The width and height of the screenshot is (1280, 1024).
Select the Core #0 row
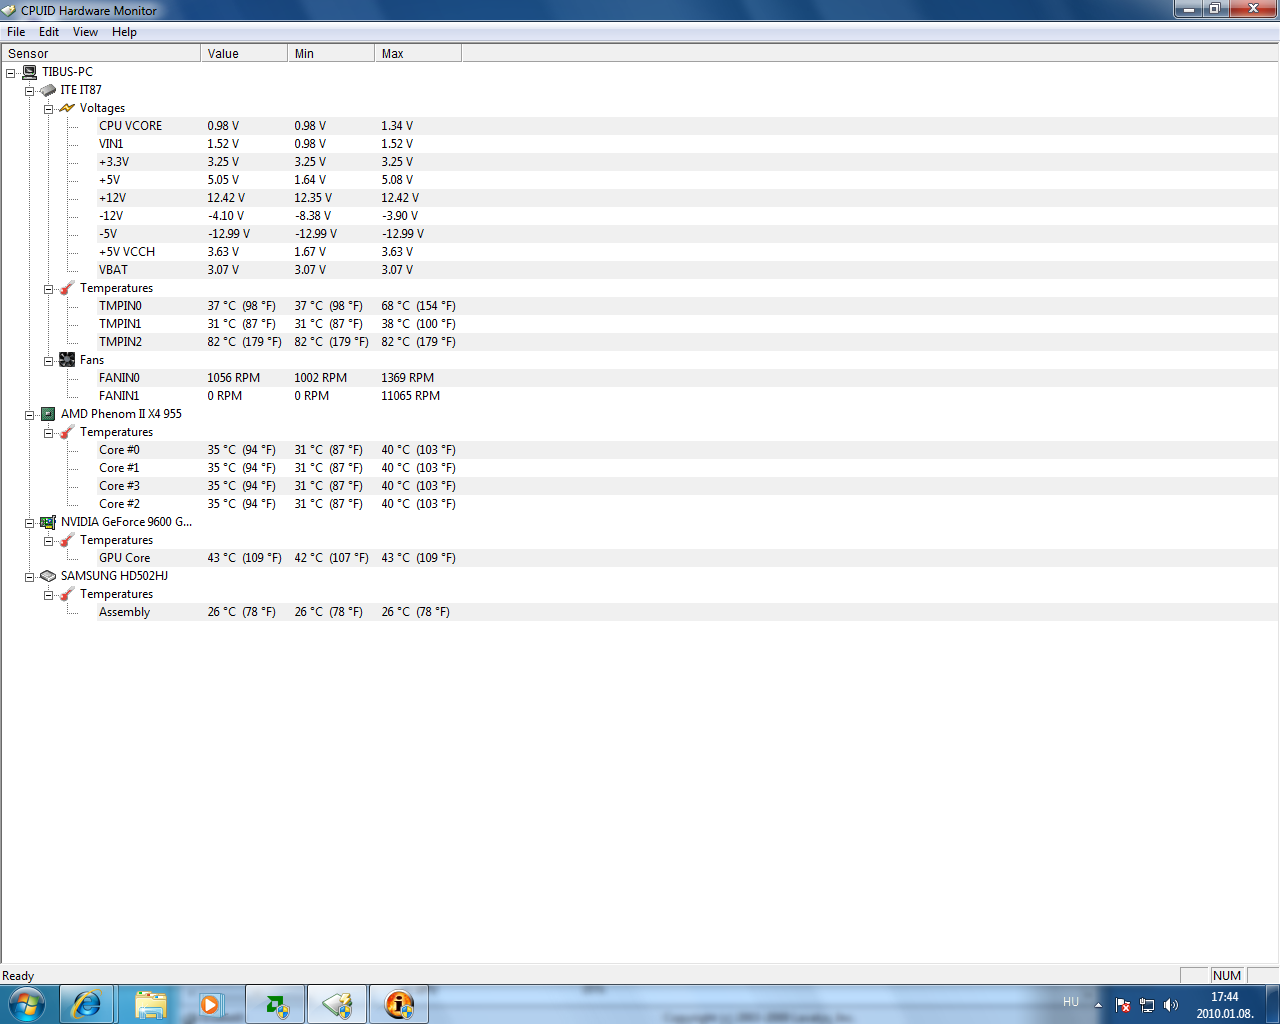coord(687,450)
